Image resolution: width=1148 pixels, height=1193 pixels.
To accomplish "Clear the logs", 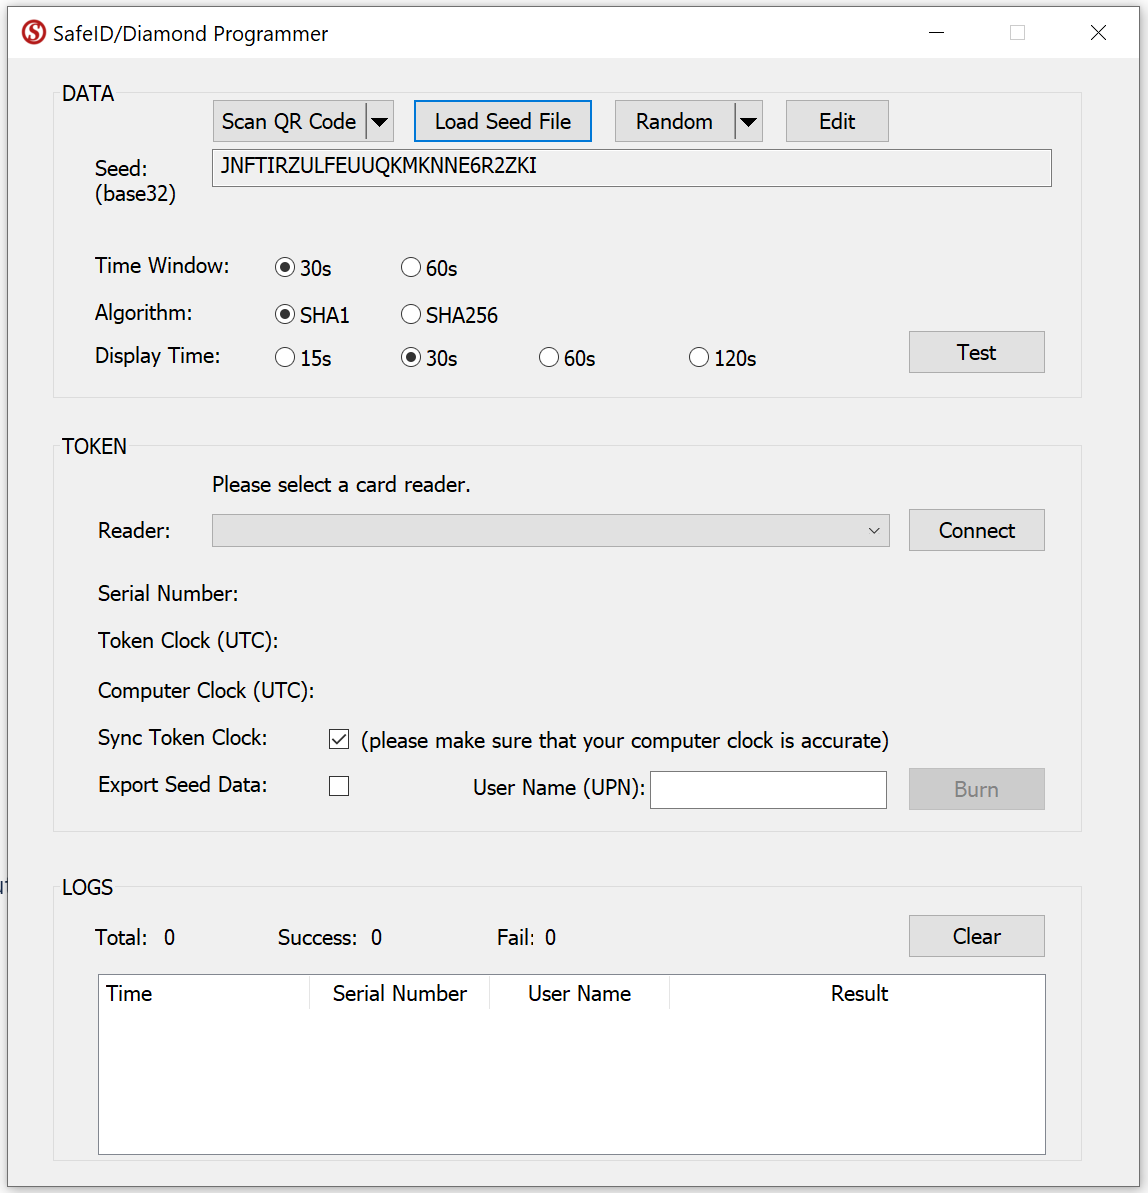I will pos(976,937).
